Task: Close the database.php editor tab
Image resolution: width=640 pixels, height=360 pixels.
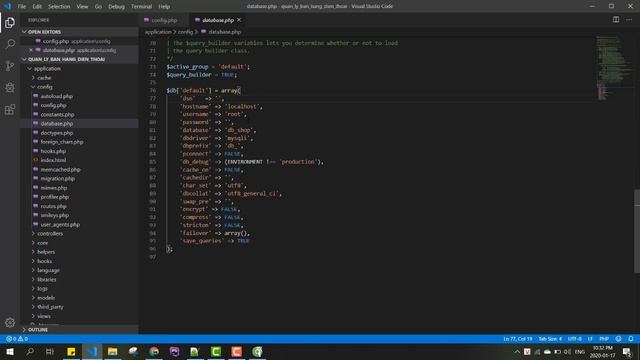Action: click(239, 20)
